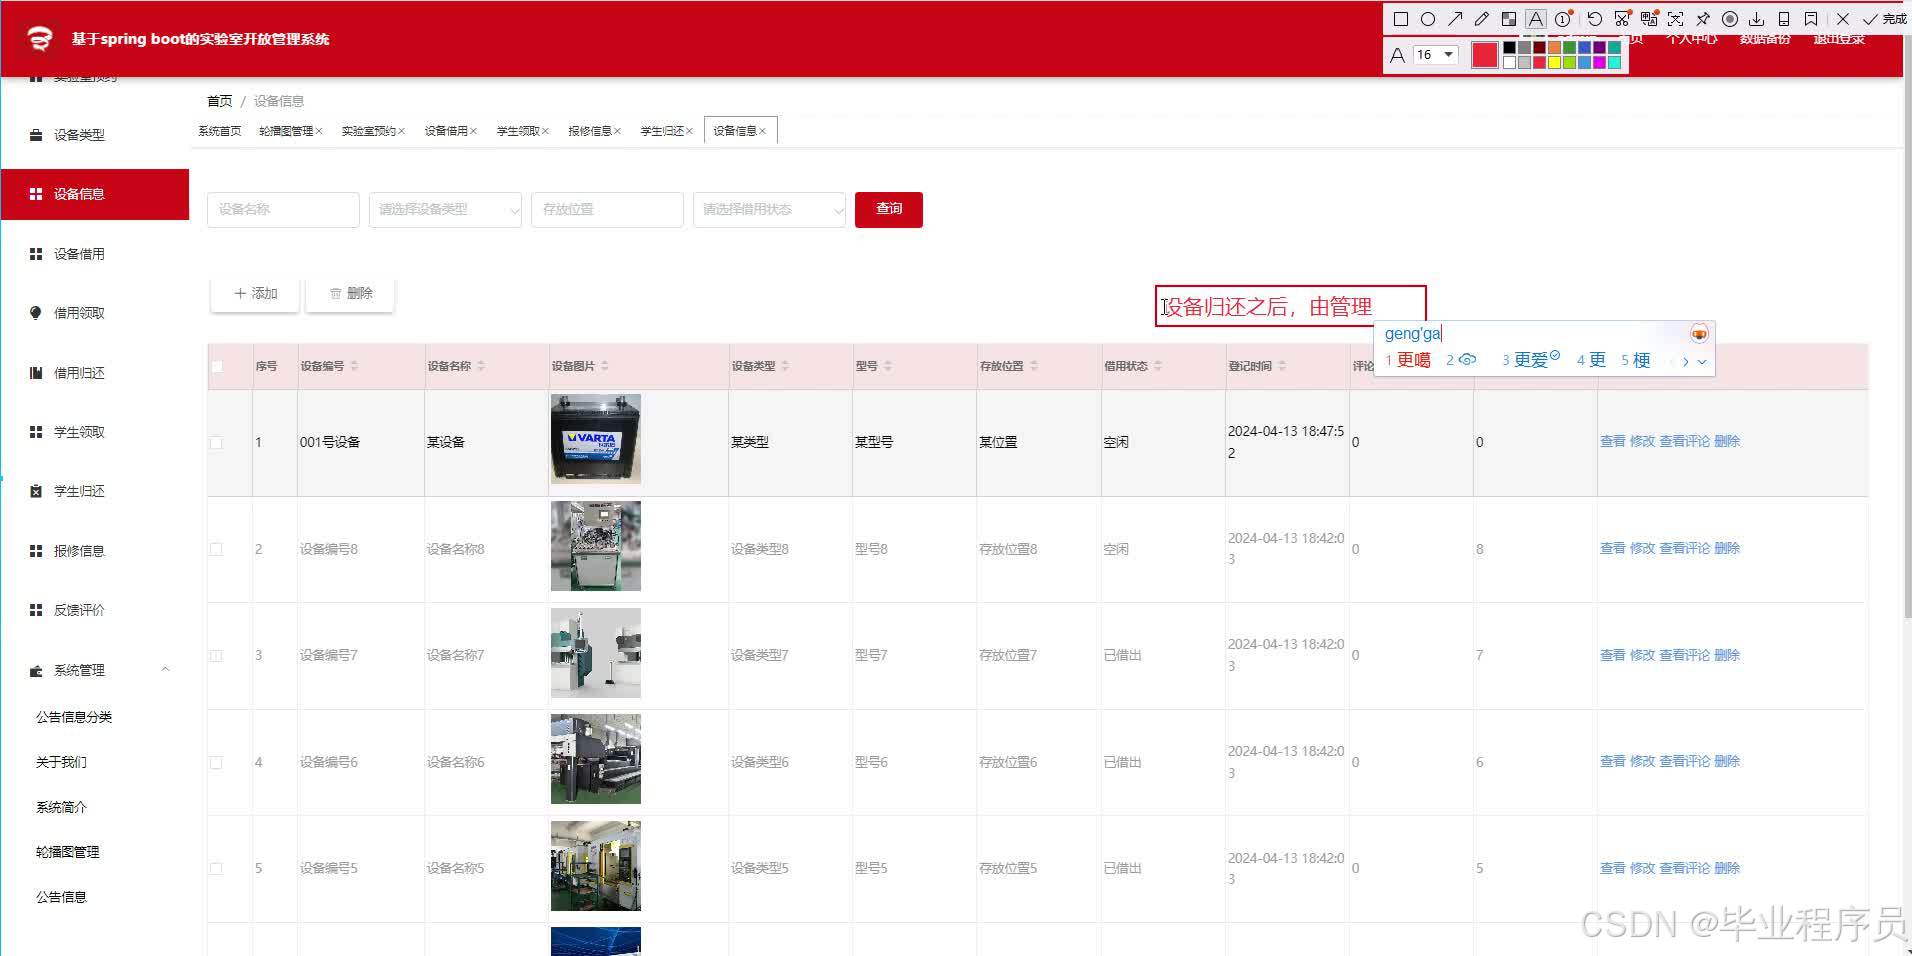This screenshot has width=1912, height=956.
Task: Open 公告信息分类 submenu item
Action: coord(74,717)
